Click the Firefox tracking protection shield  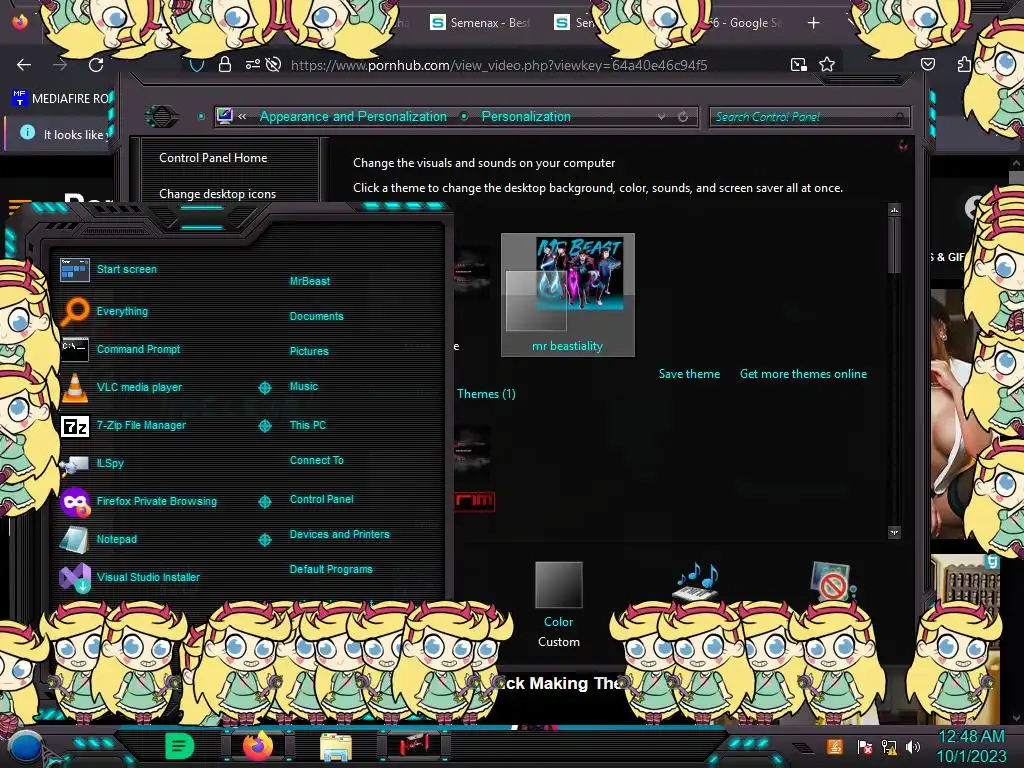pos(197,65)
